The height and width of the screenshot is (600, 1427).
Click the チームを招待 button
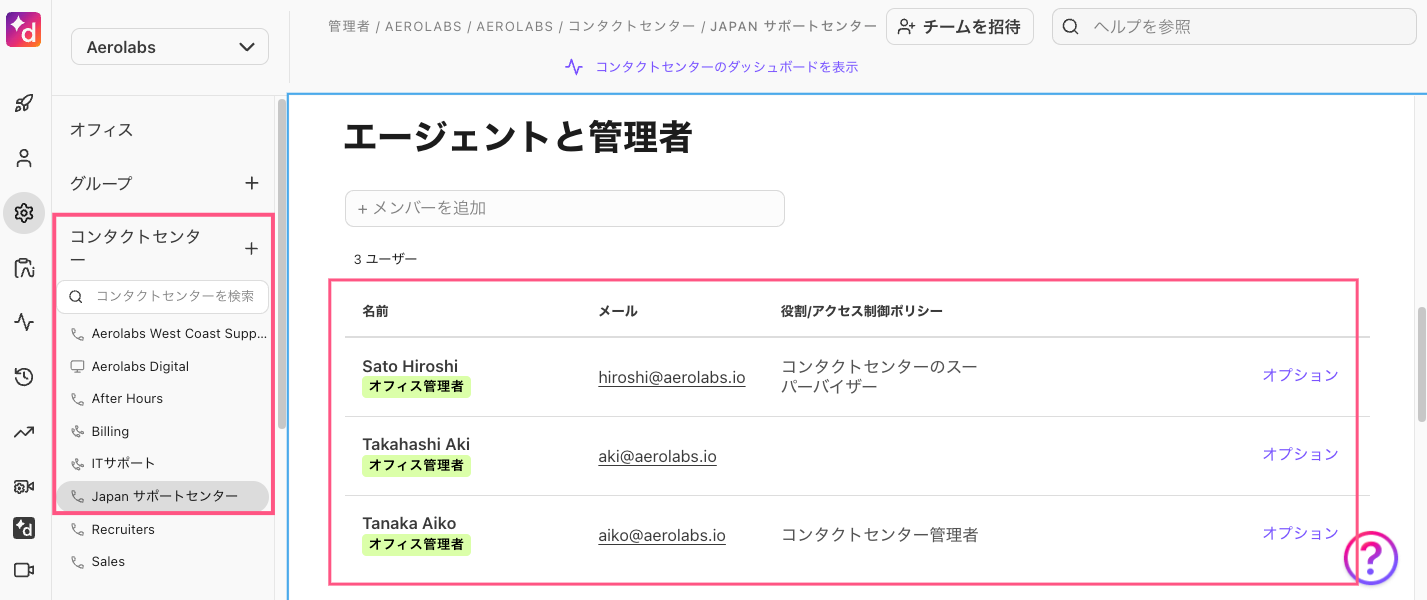[959, 27]
